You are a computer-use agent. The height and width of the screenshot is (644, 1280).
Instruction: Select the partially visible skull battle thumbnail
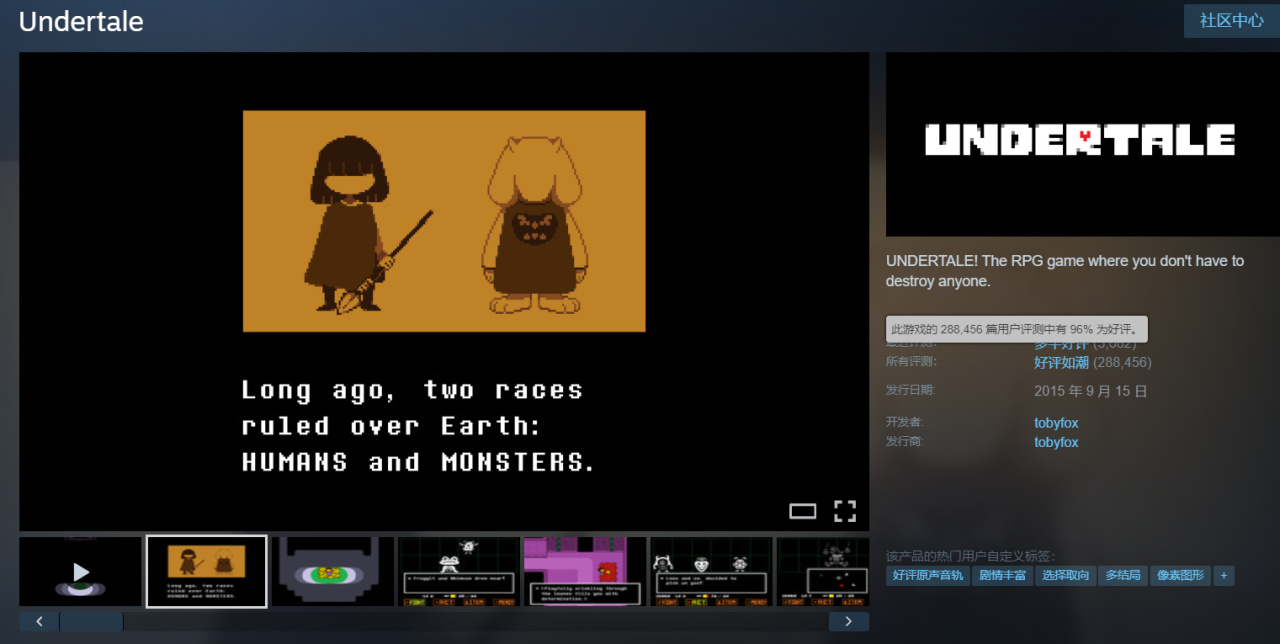point(823,572)
